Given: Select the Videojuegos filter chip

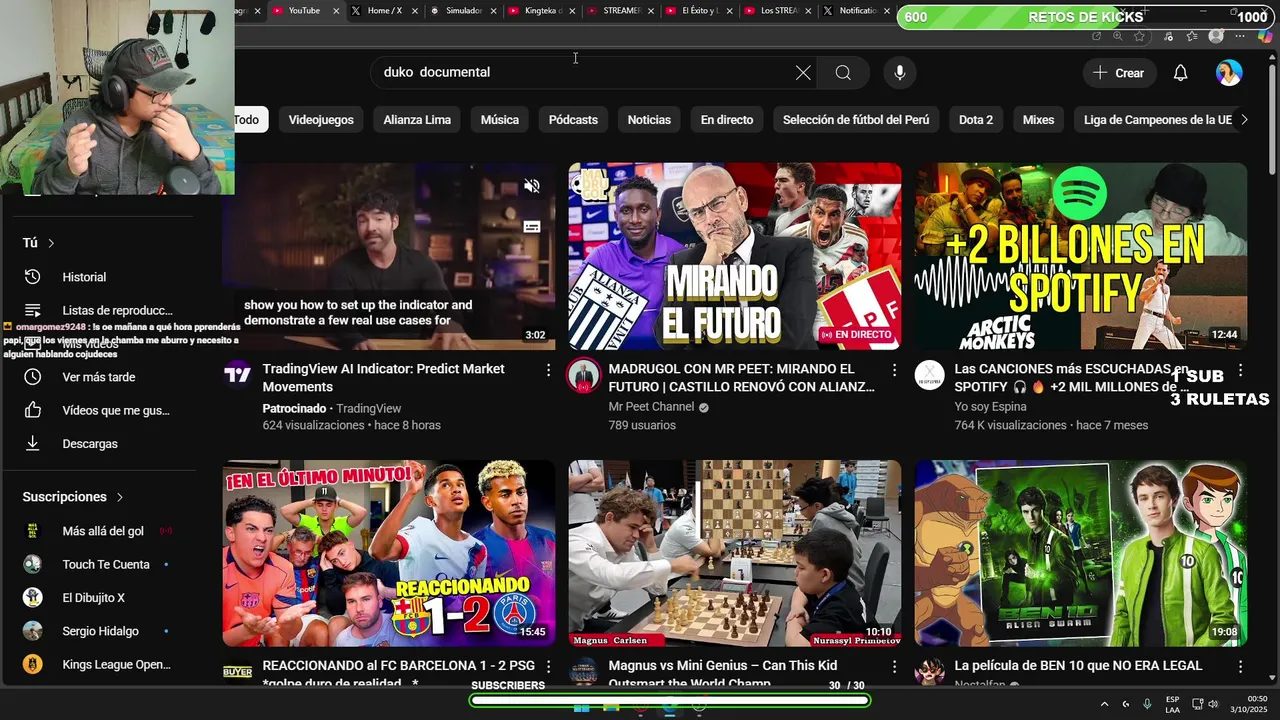Looking at the screenshot, I should click(x=321, y=120).
